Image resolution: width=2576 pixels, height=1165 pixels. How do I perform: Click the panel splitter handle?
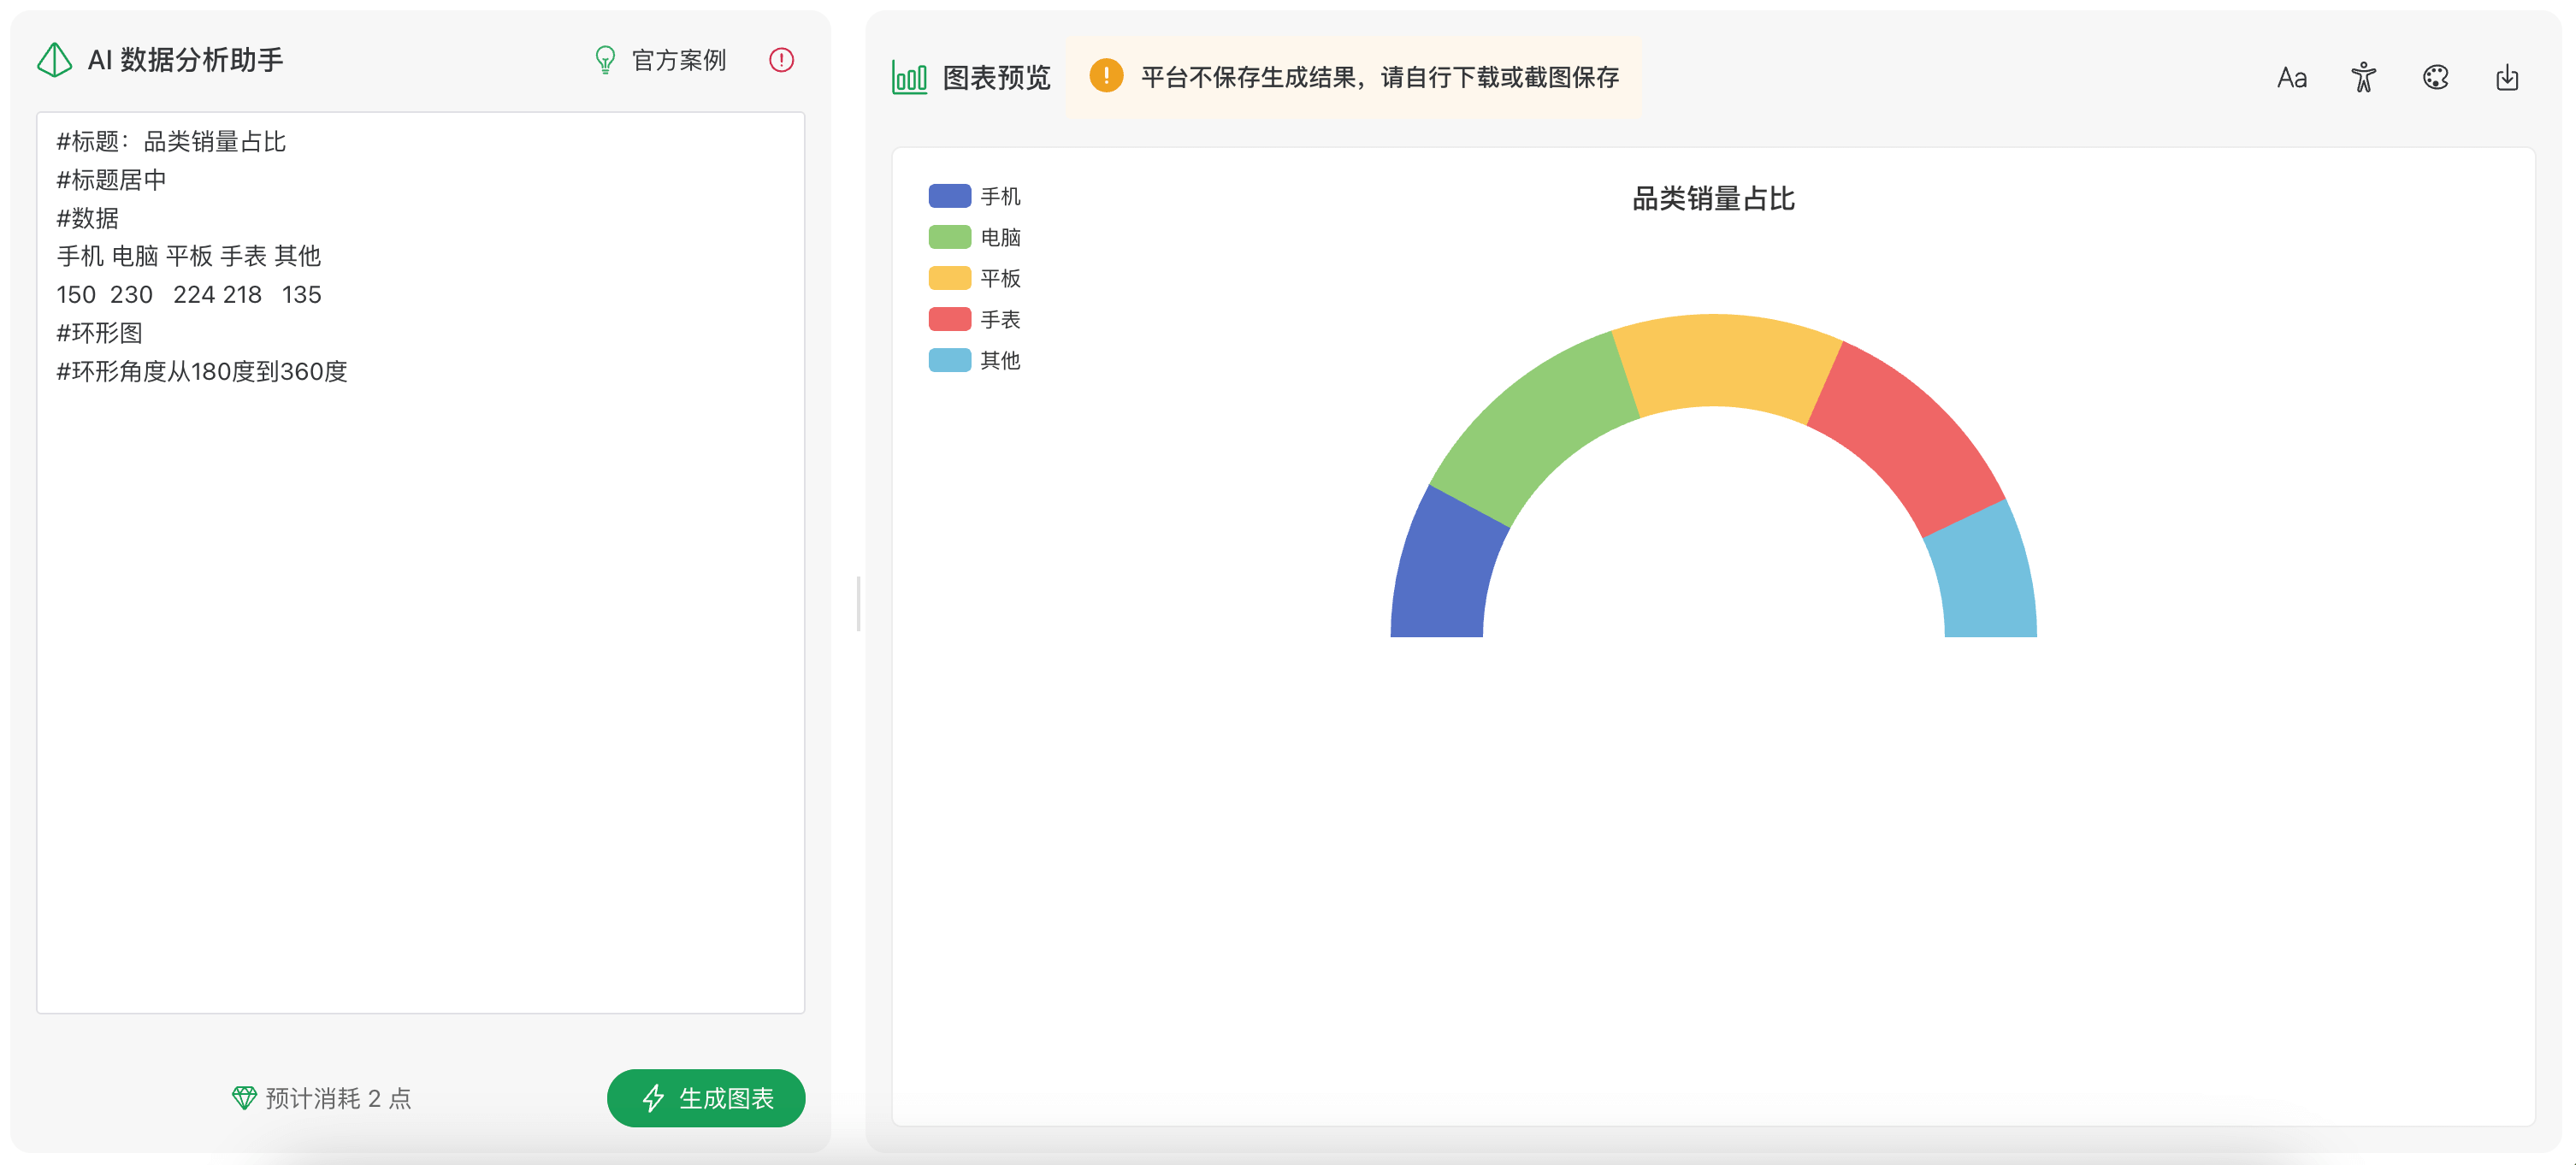pyautogui.click(x=858, y=604)
